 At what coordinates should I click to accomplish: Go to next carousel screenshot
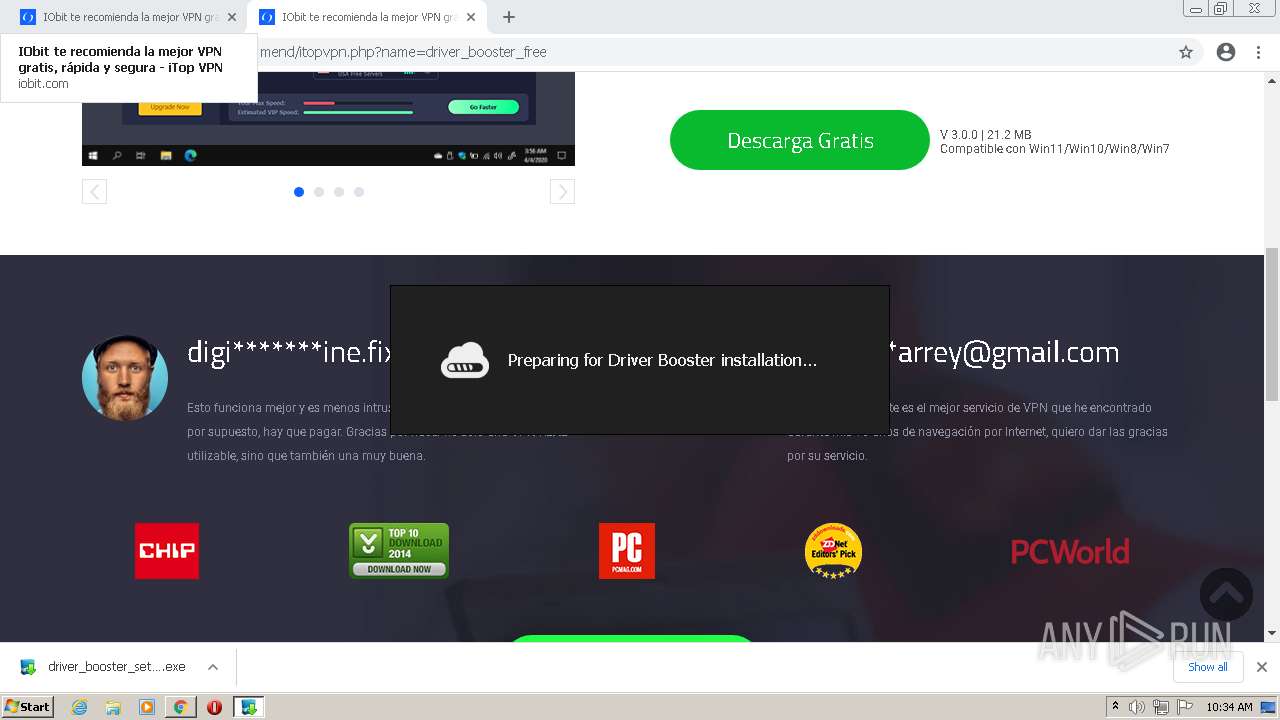point(562,191)
